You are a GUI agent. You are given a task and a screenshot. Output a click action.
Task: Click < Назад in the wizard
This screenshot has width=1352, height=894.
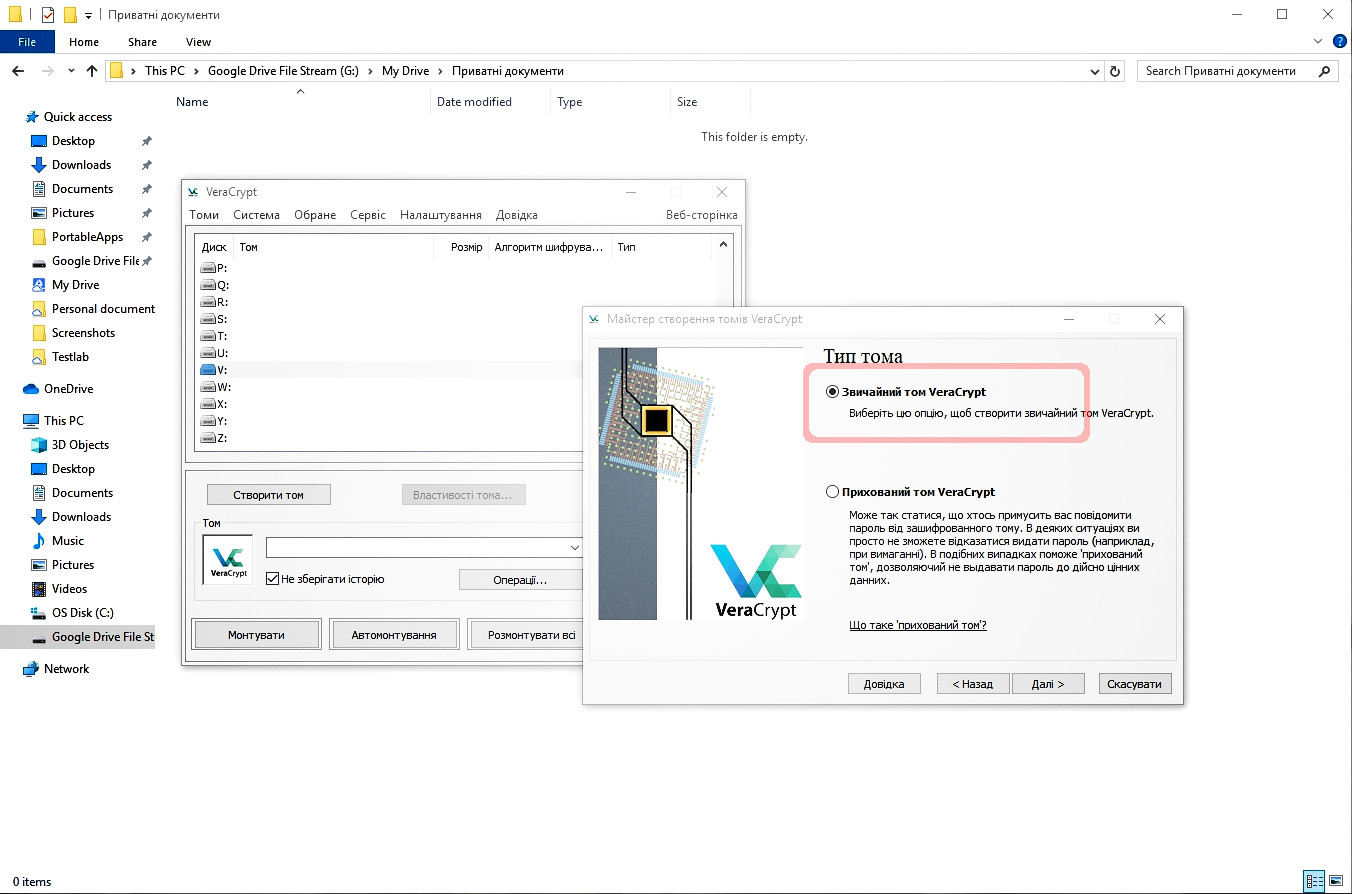973,684
